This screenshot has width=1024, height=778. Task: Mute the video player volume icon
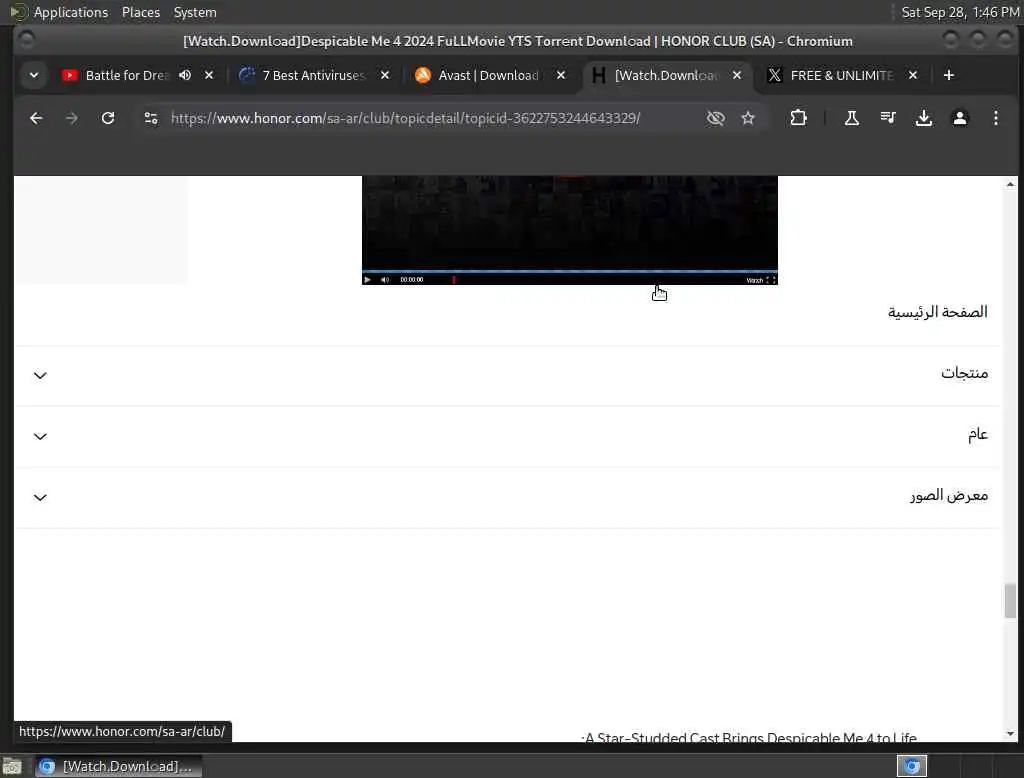point(385,280)
